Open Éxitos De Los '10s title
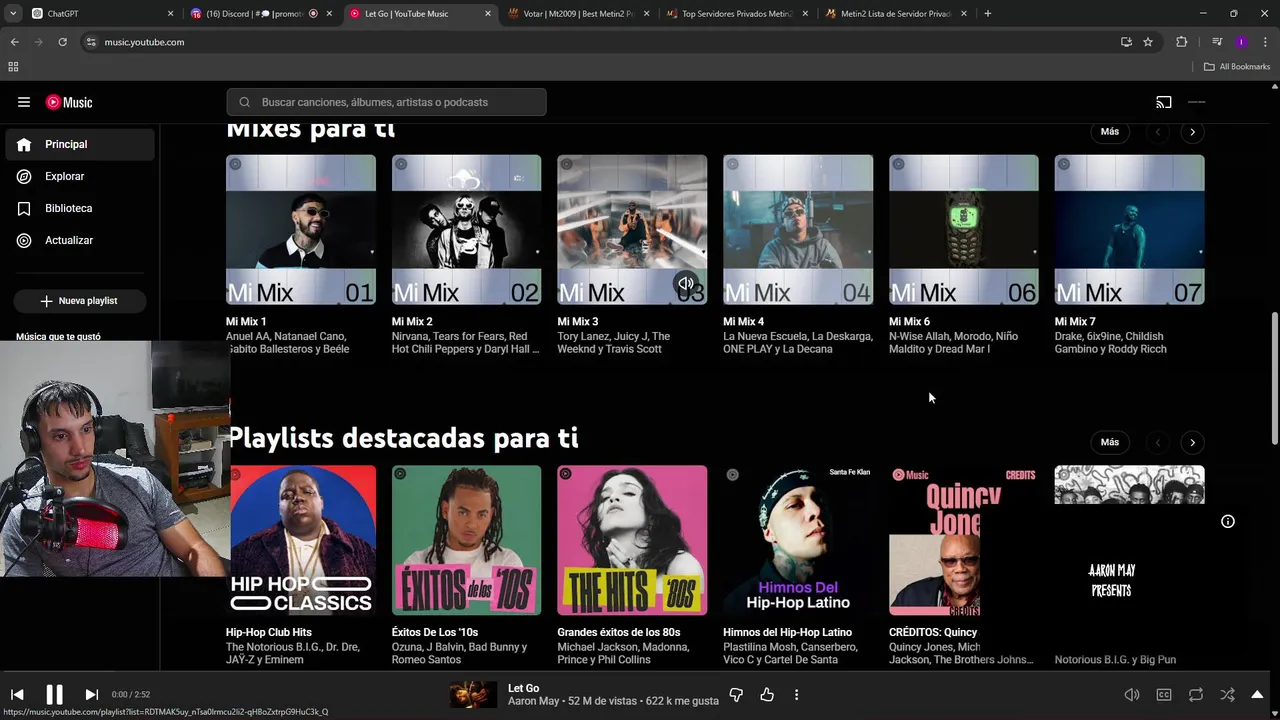The height and width of the screenshot is (720, 1280). coord(434,632)
